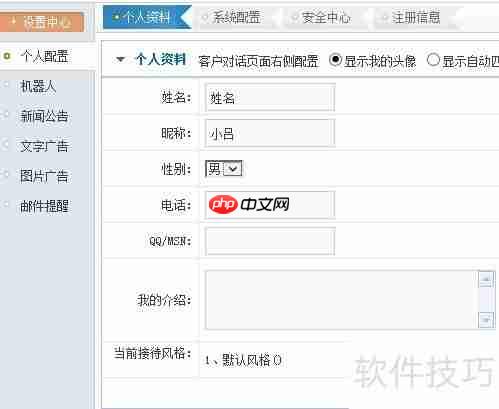Switch to the 安全中心 tab

pyautogui.click(x=326, y=17)
